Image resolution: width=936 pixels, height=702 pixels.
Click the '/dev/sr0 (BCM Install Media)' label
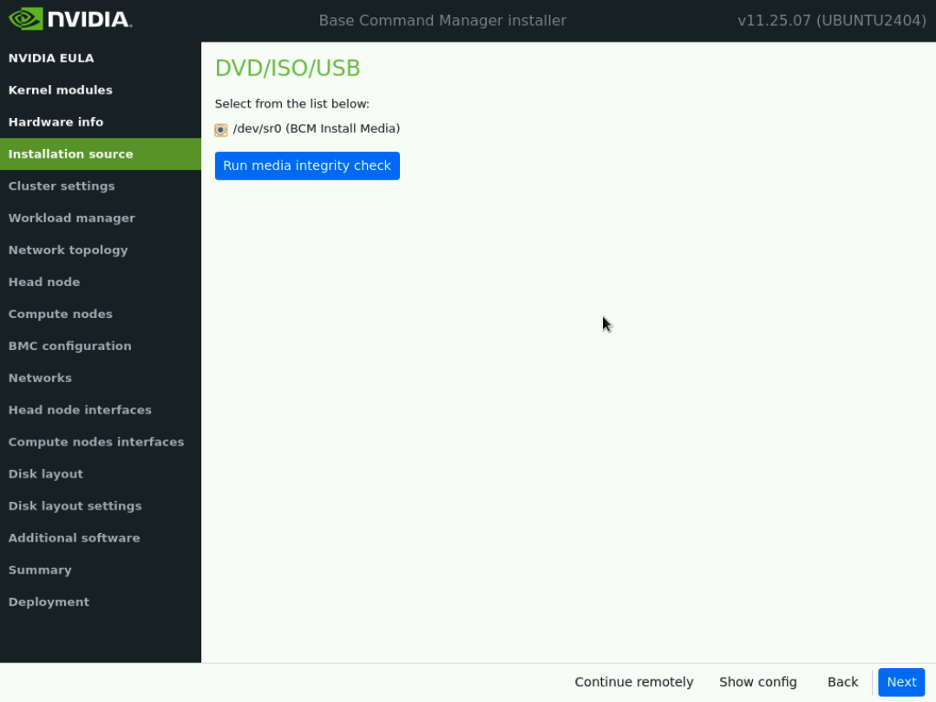(316, 128)
